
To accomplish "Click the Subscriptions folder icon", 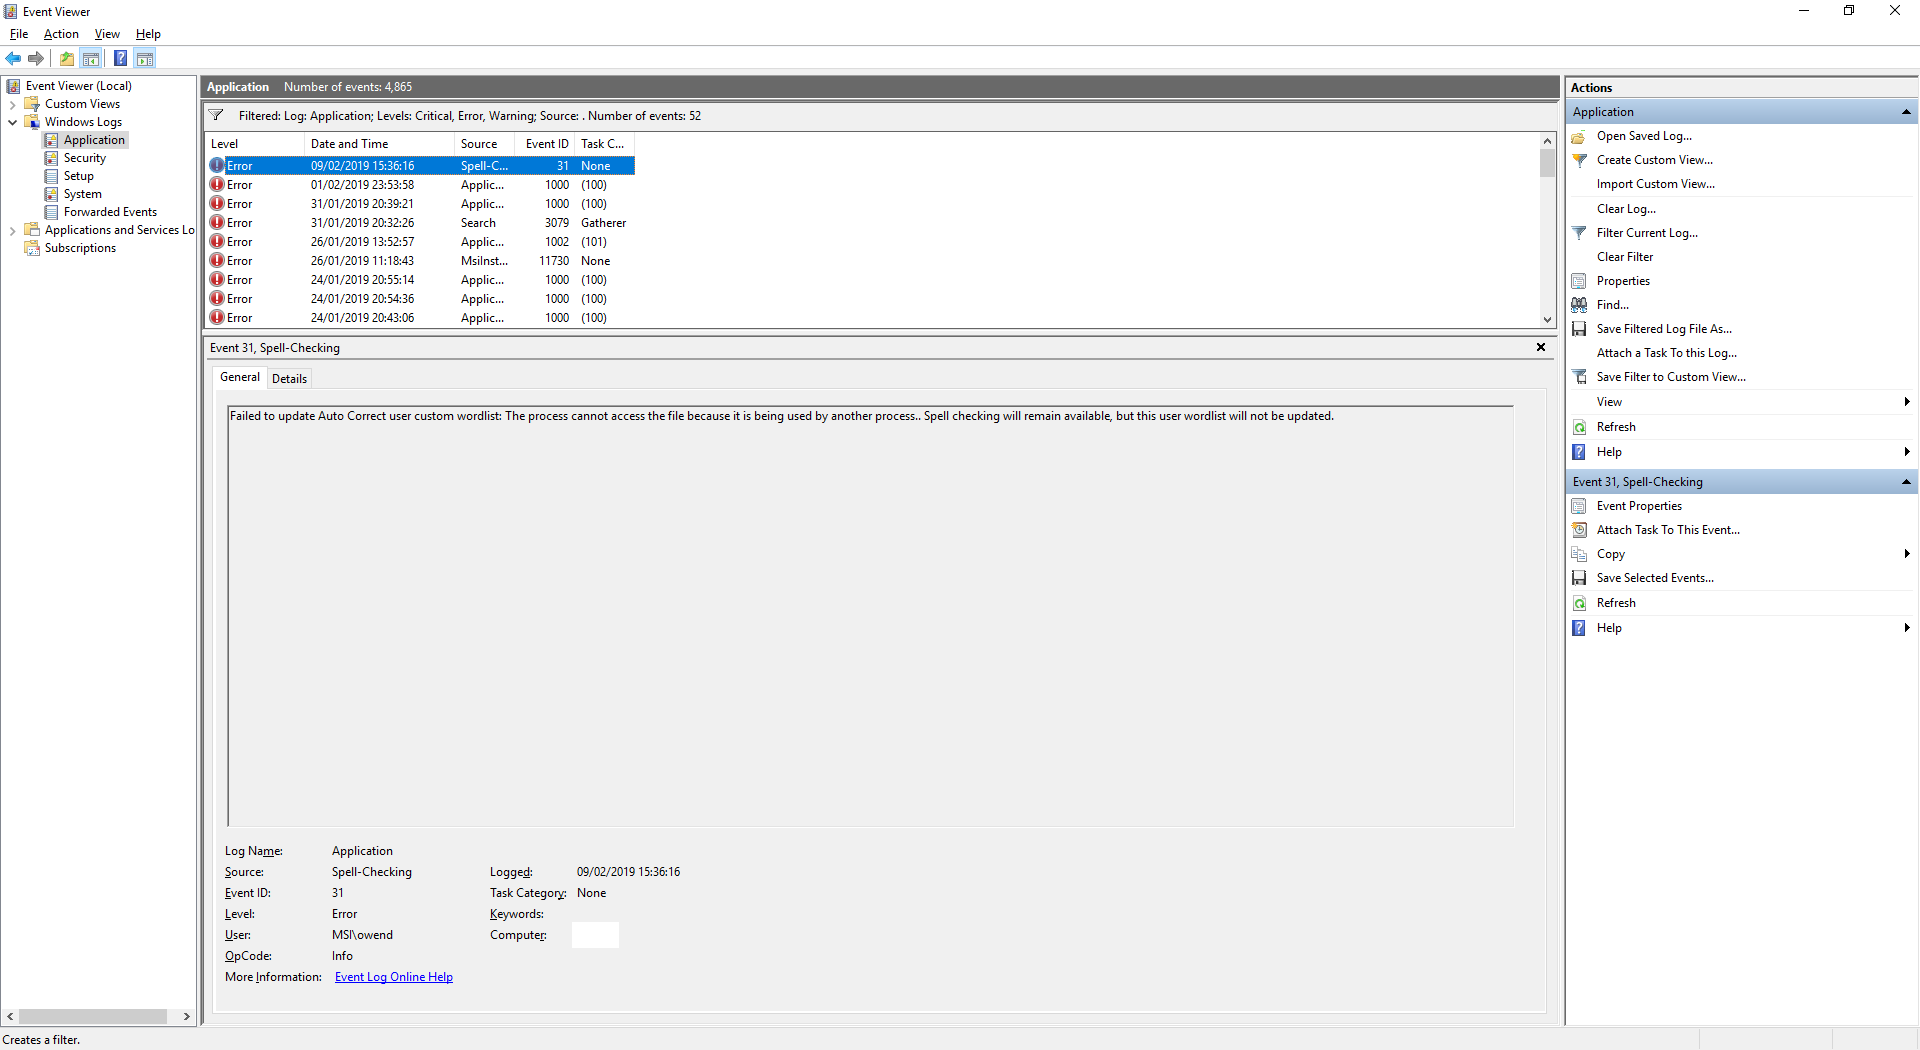I will (32, 248).
